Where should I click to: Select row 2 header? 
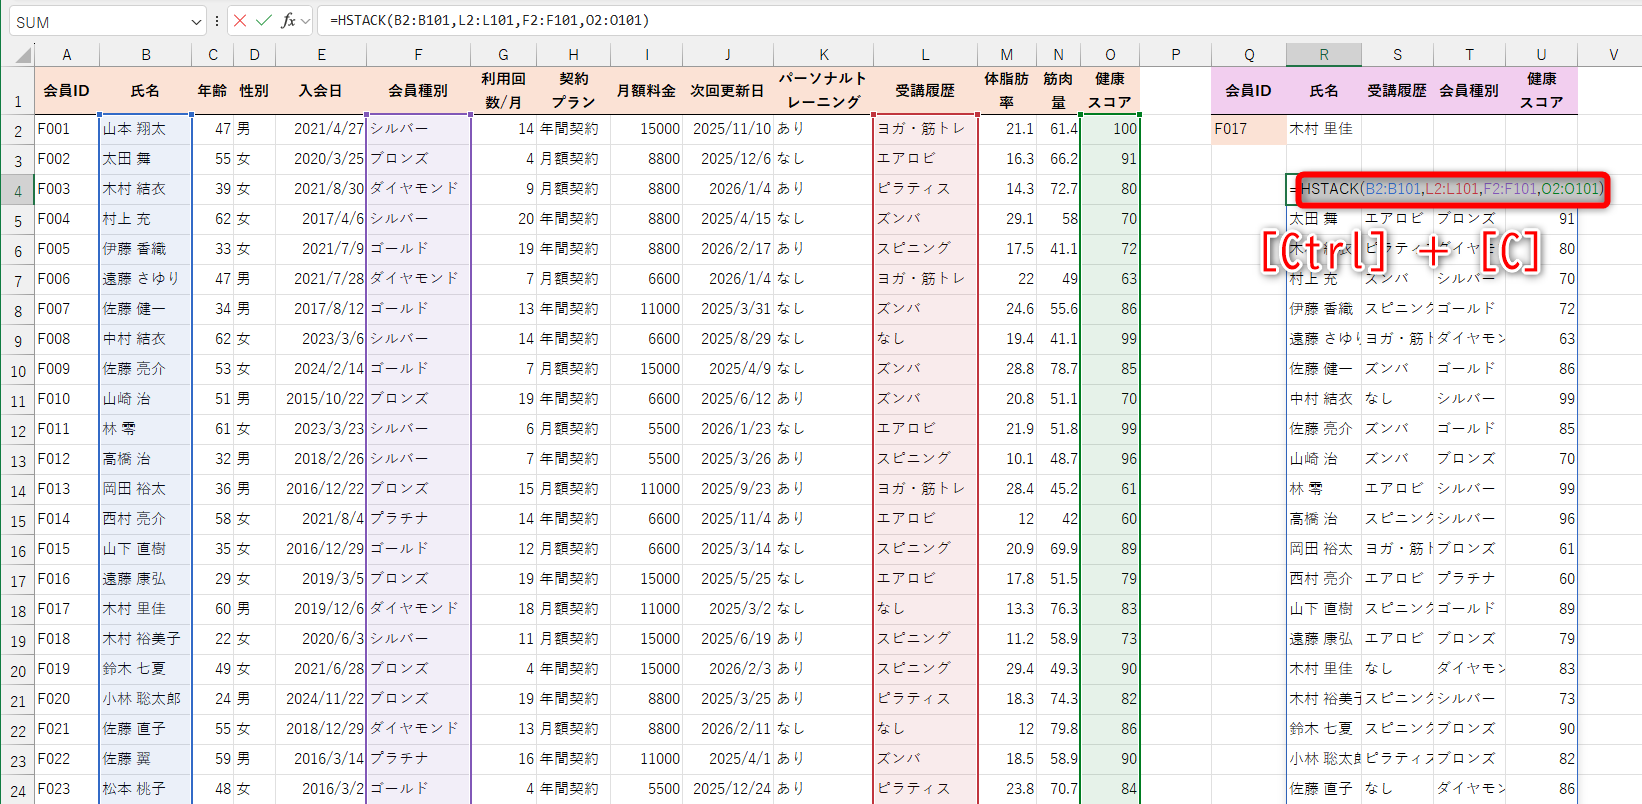pos(17,129)
